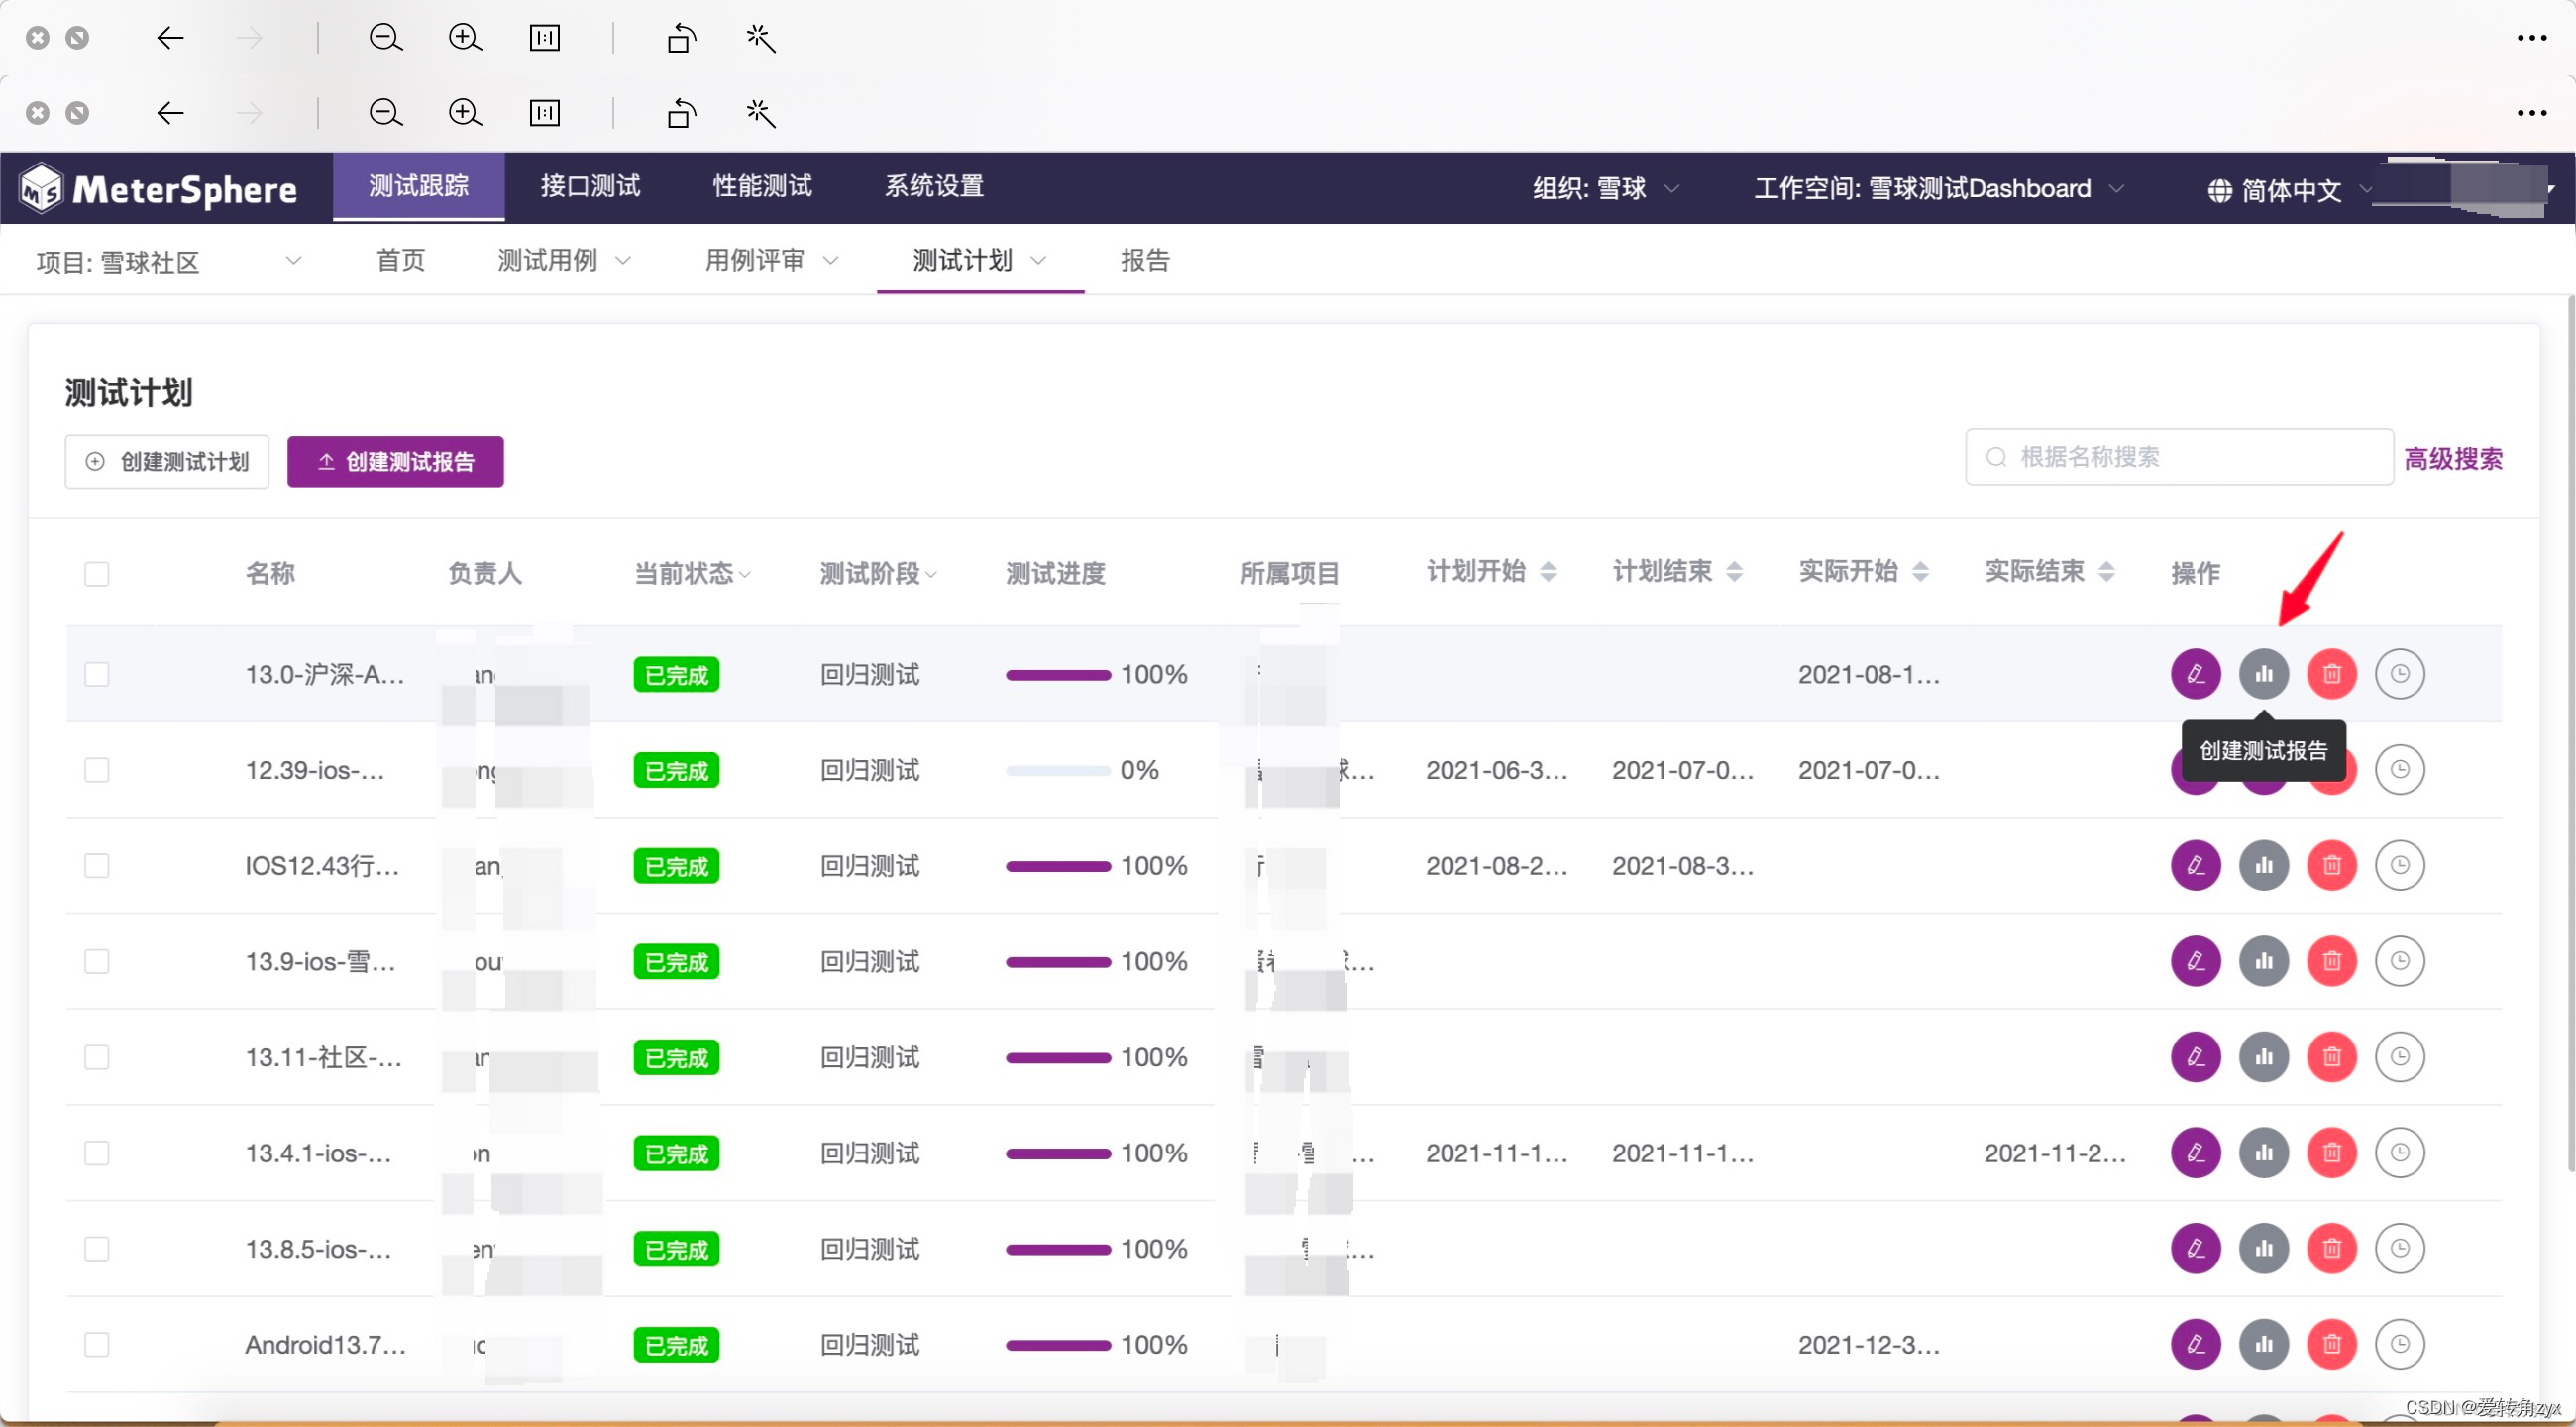Click the 根据名称搜索 search field

coord(2180,458)
